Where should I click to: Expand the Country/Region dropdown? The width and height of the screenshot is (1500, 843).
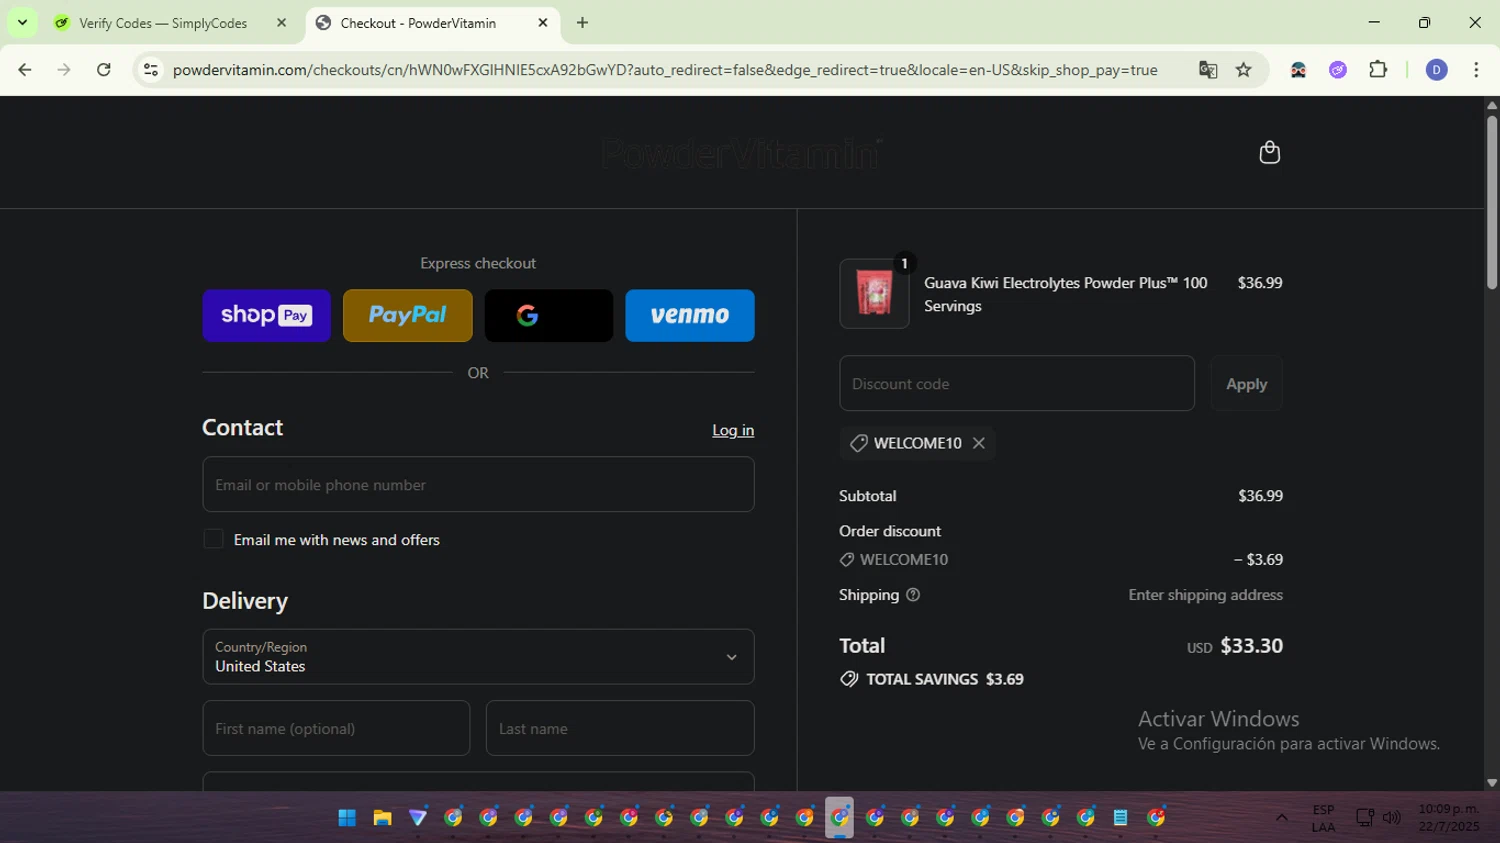478,656
